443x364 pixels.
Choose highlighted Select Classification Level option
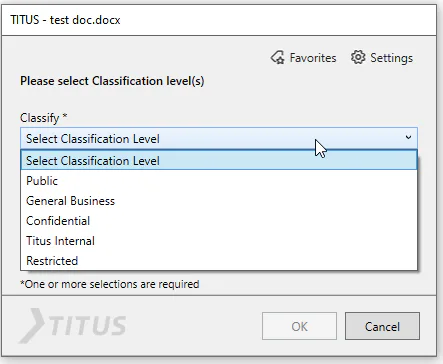click(x=219, y=160)
